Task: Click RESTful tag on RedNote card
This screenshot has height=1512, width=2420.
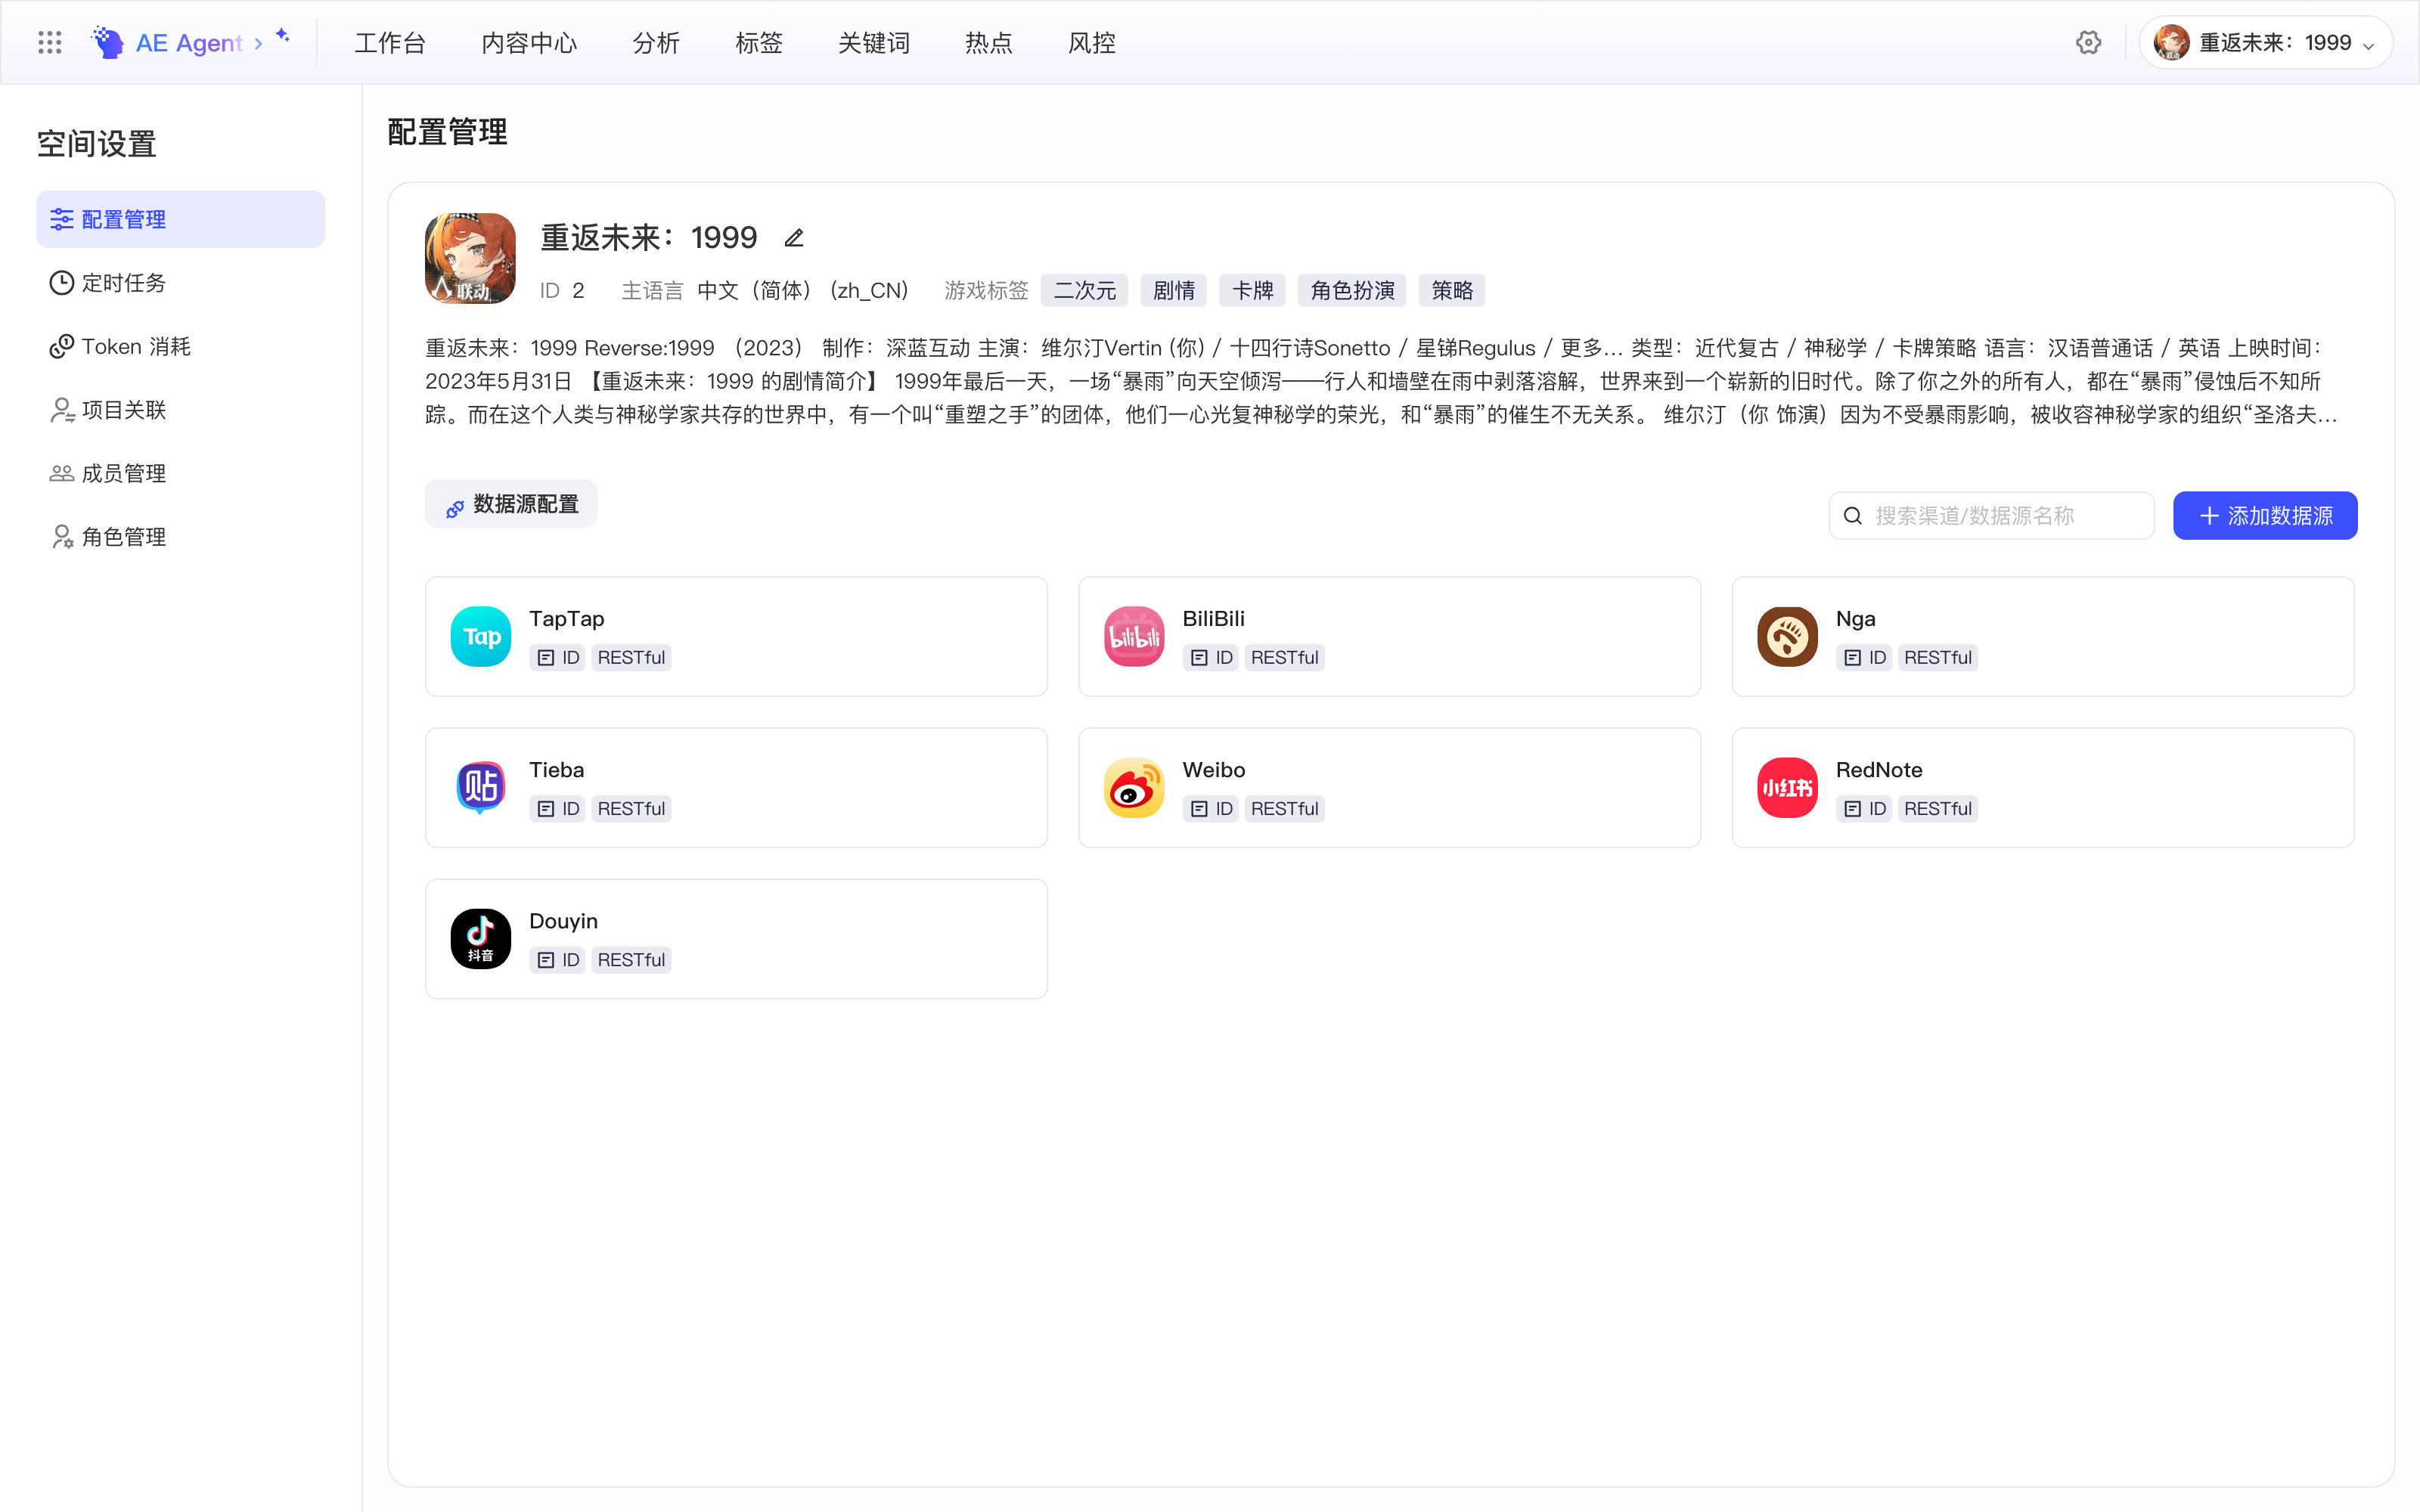Action: click(1937, 808)
